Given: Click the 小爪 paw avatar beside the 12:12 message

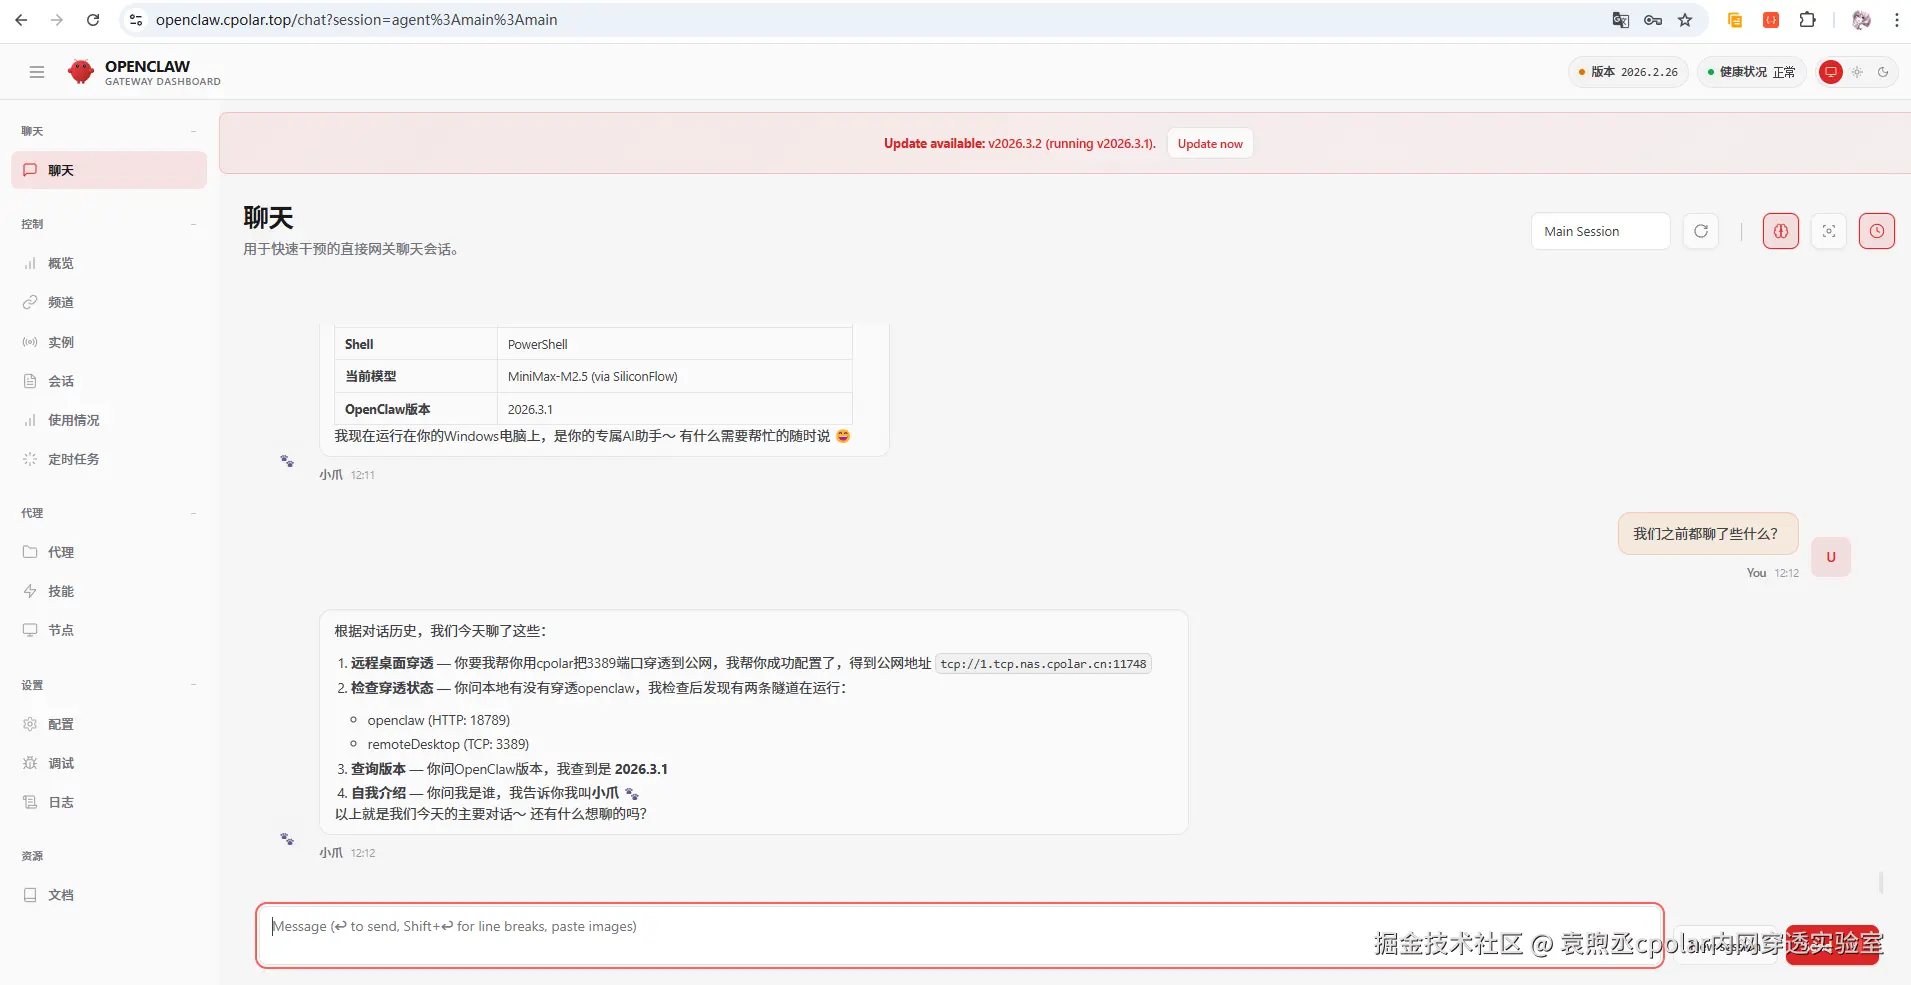Looking at the screenshot, I should tap(287, 839).
